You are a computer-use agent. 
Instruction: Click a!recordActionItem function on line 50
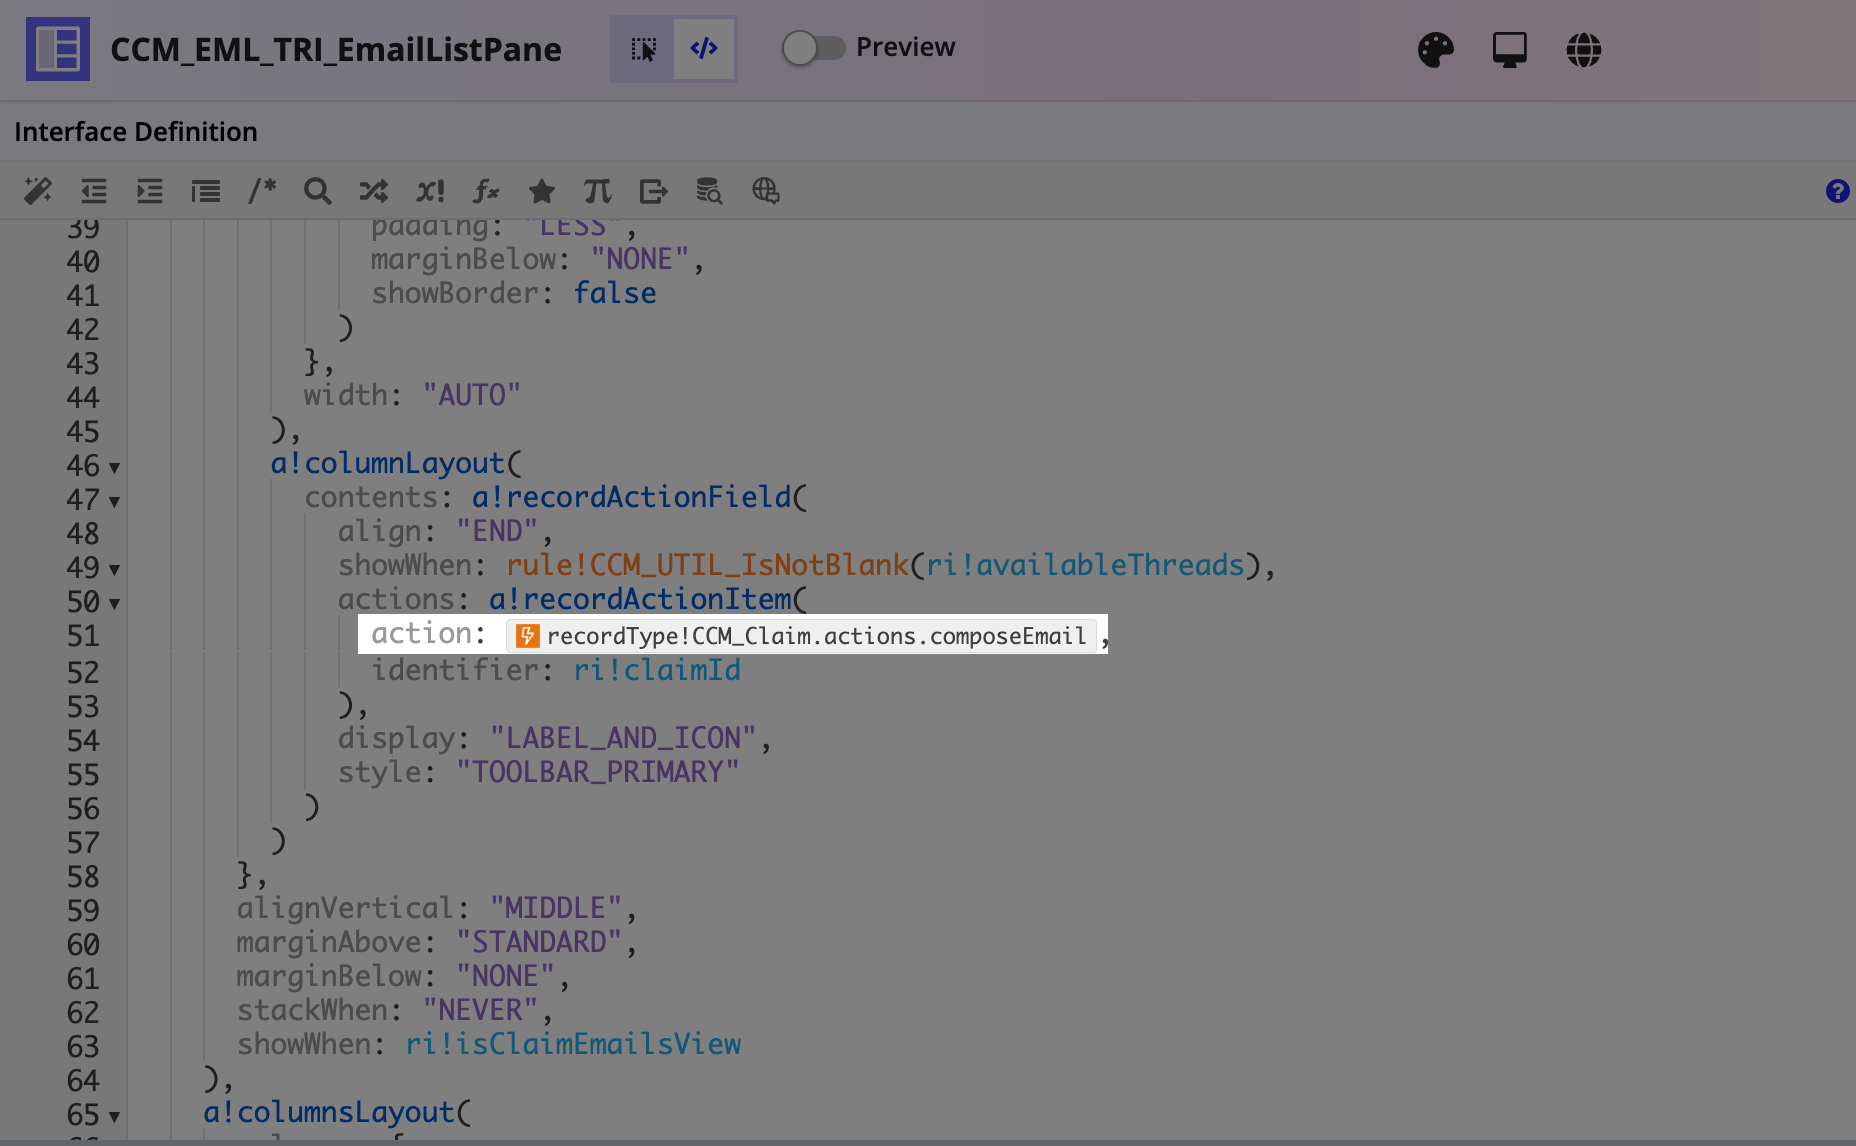(640, 599)
